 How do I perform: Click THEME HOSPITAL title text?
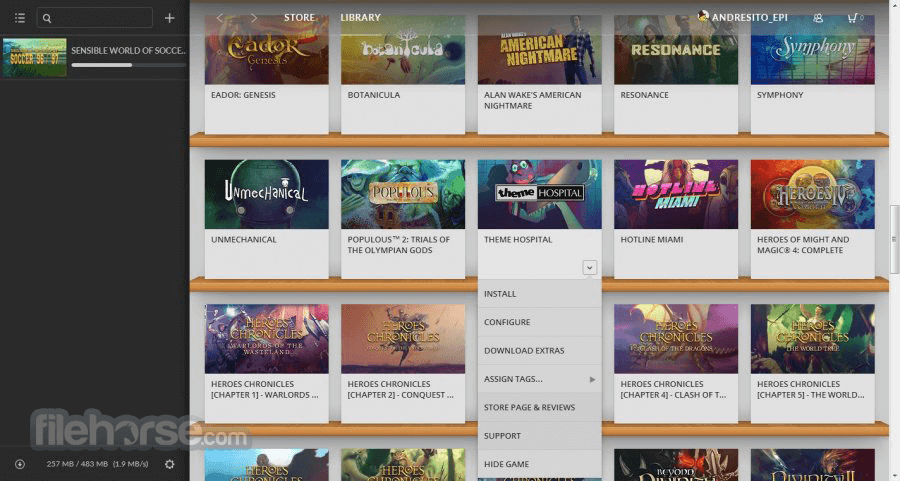(518, 239)
